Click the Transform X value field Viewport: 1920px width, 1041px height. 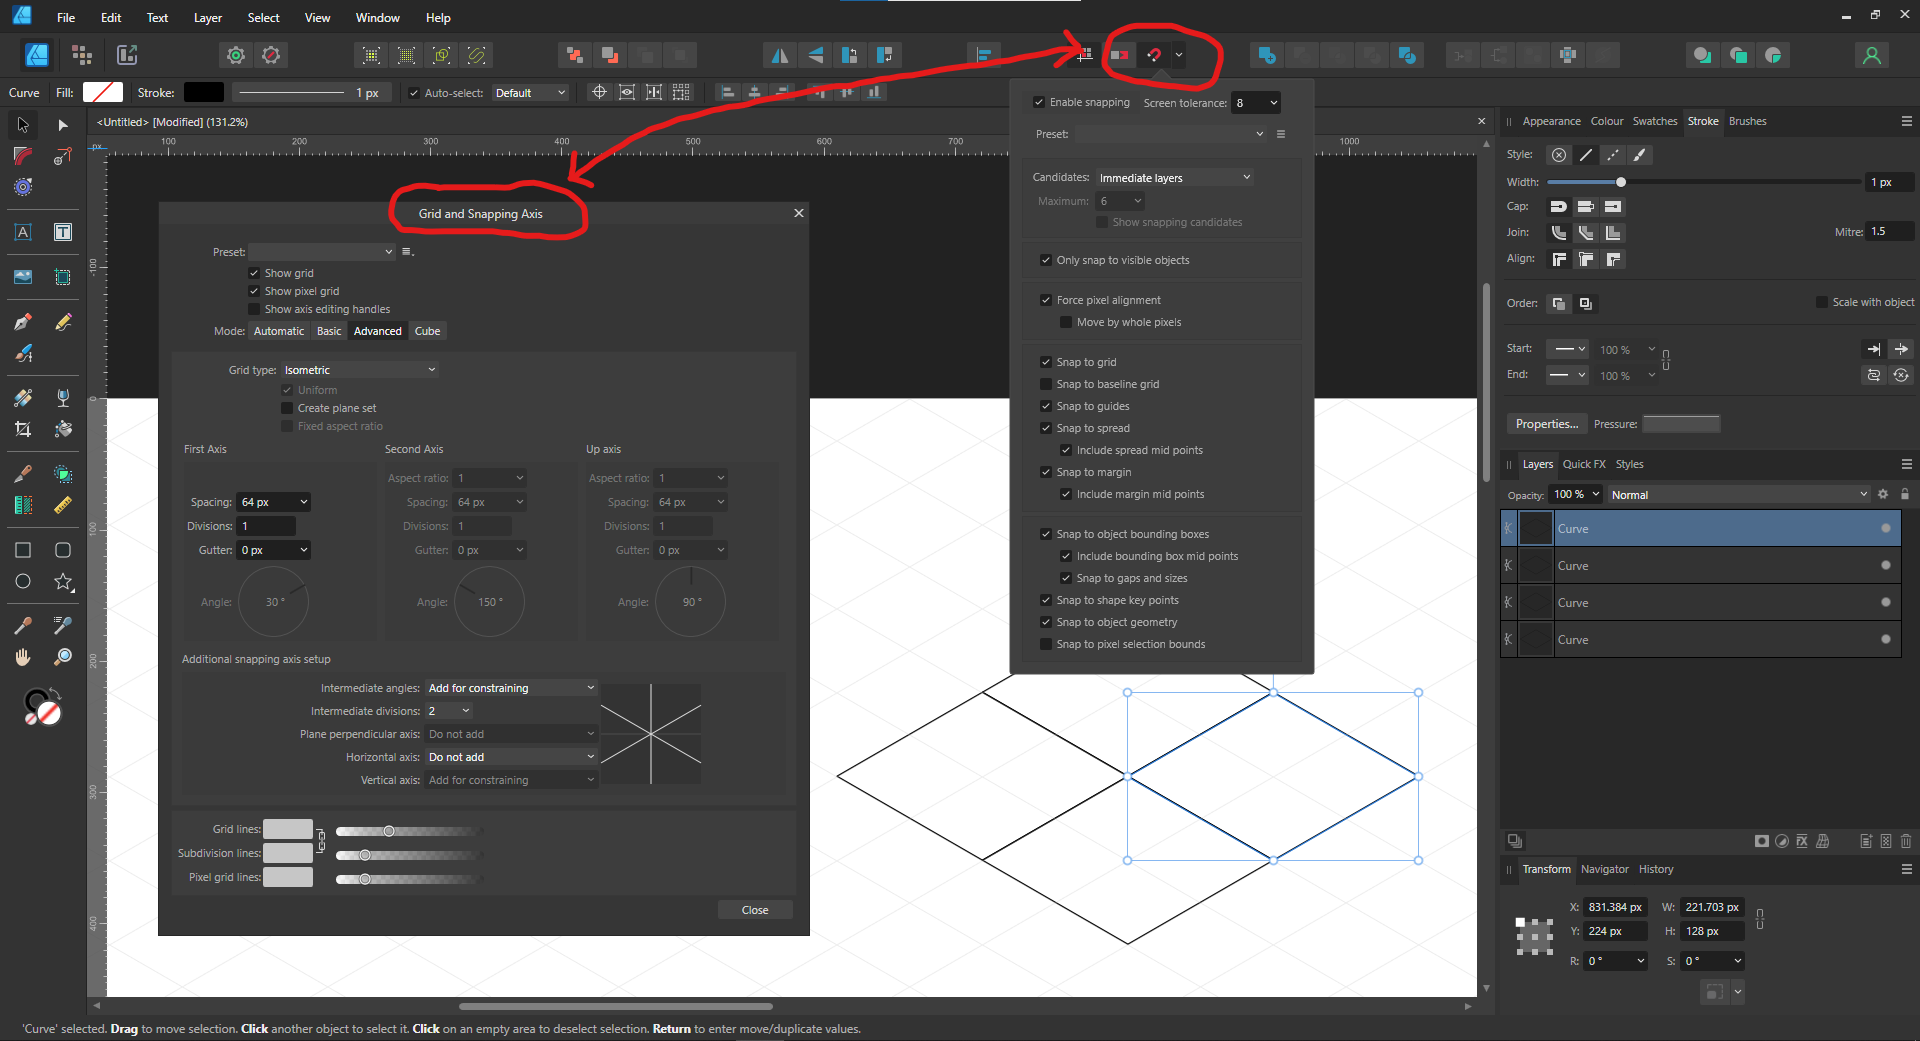[1613, 907]
